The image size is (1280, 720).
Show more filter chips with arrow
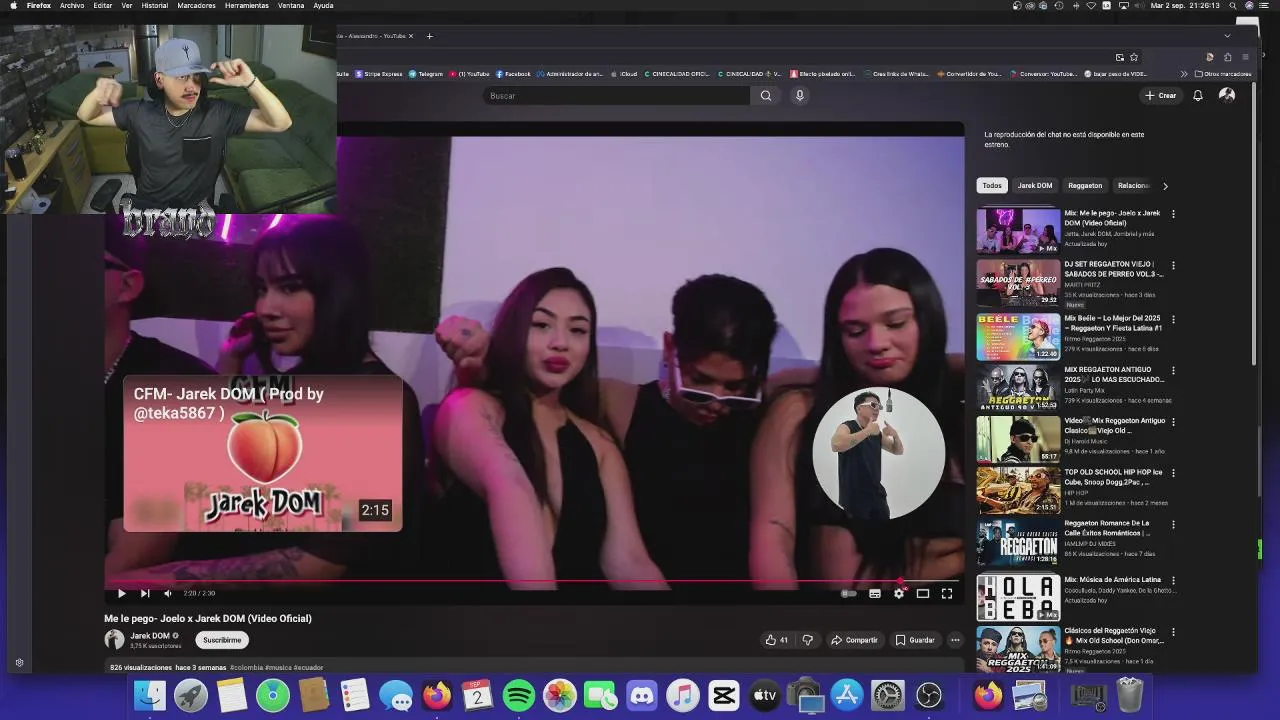(1165, 185)
